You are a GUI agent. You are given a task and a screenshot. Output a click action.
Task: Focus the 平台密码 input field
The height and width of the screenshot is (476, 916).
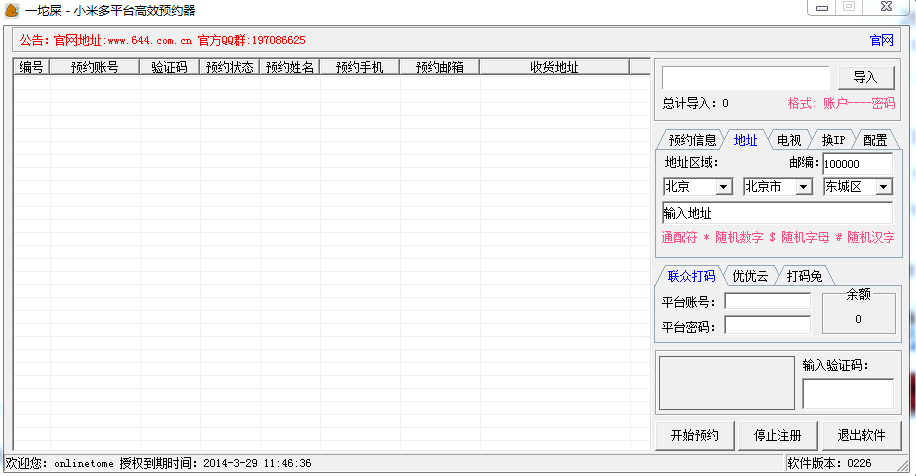[x=768, y=325]
